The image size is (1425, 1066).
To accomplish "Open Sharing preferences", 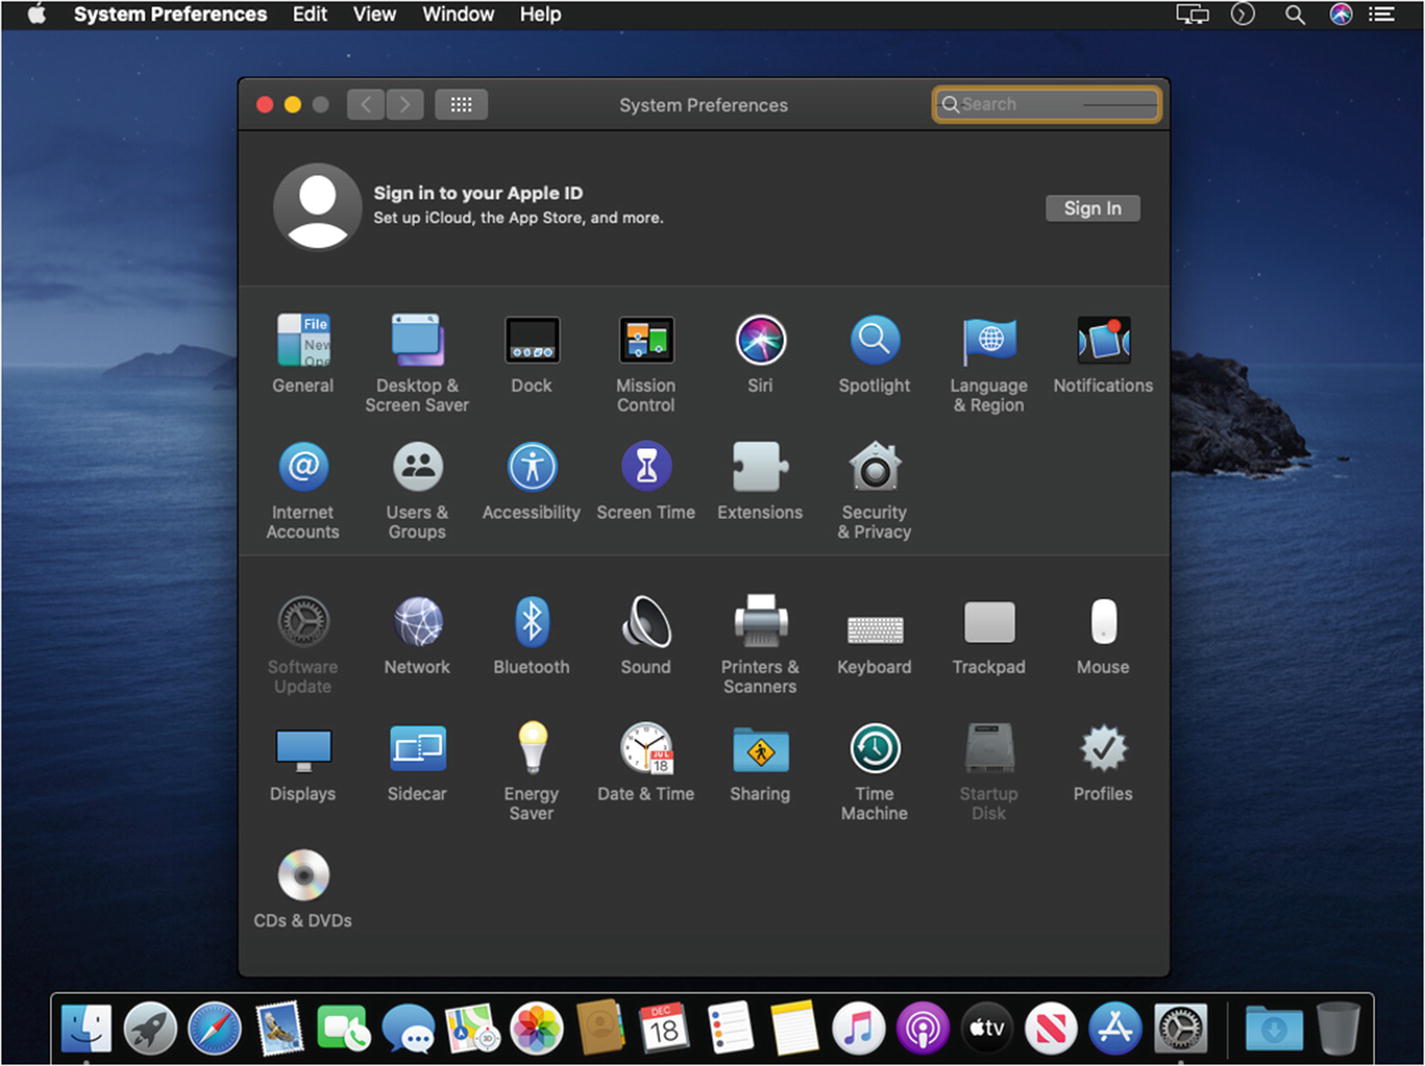I will pos(760,749).
